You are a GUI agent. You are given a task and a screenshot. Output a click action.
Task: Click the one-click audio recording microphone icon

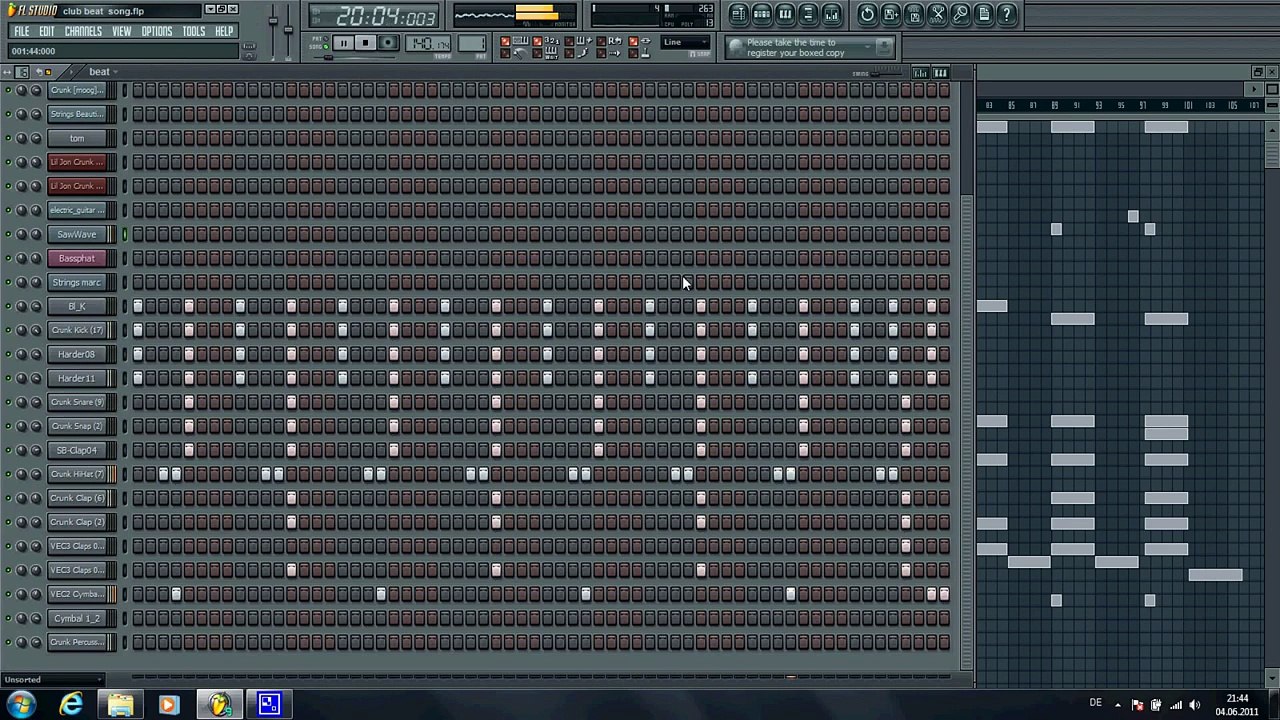coord(961,14)
